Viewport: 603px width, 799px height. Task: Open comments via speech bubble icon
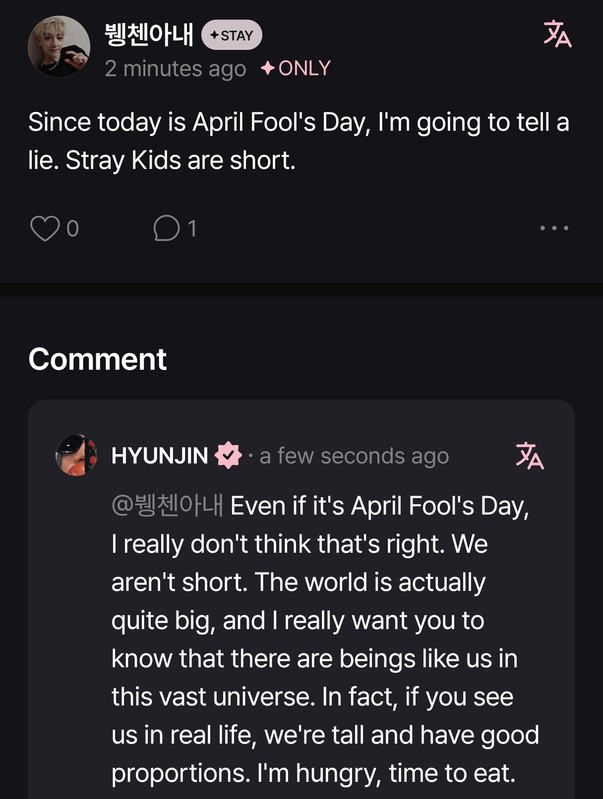tap(165, 229)
